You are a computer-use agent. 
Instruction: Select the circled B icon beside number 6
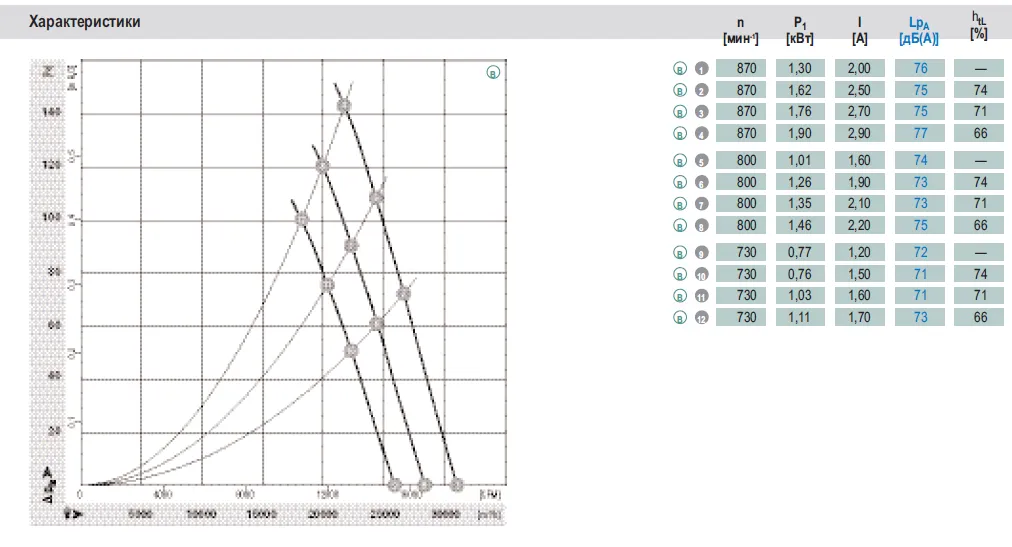point(680,183)
